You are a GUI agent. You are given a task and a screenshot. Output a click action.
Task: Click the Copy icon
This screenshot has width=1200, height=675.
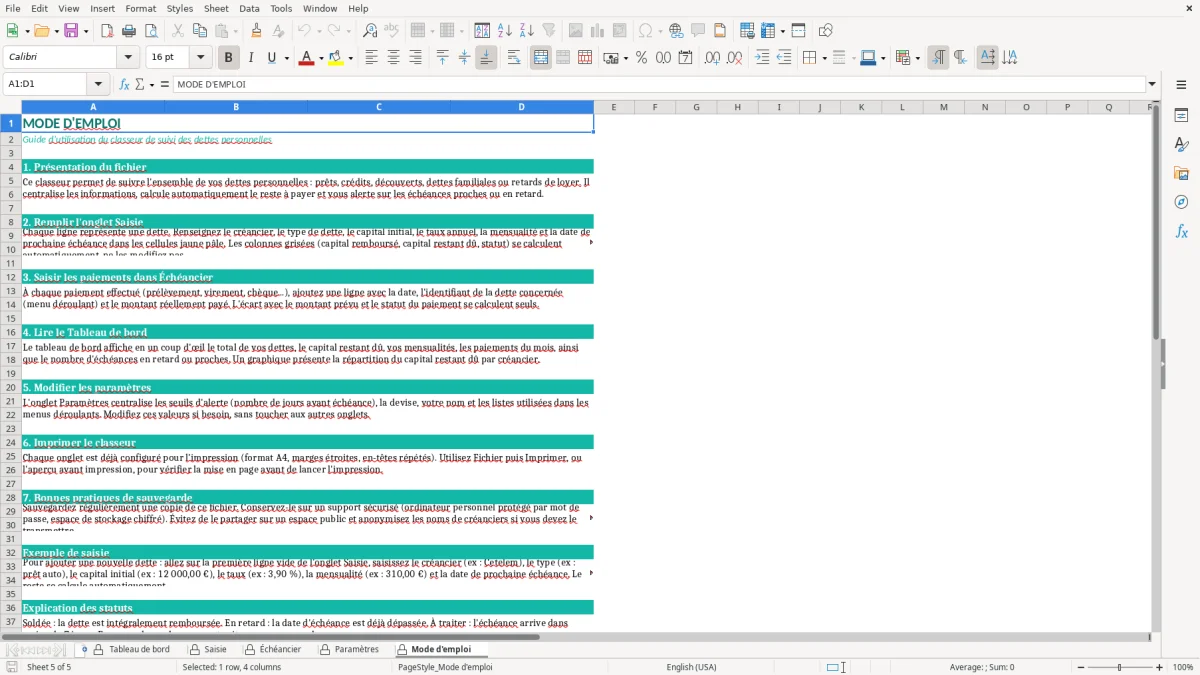[x=200, y=31]
